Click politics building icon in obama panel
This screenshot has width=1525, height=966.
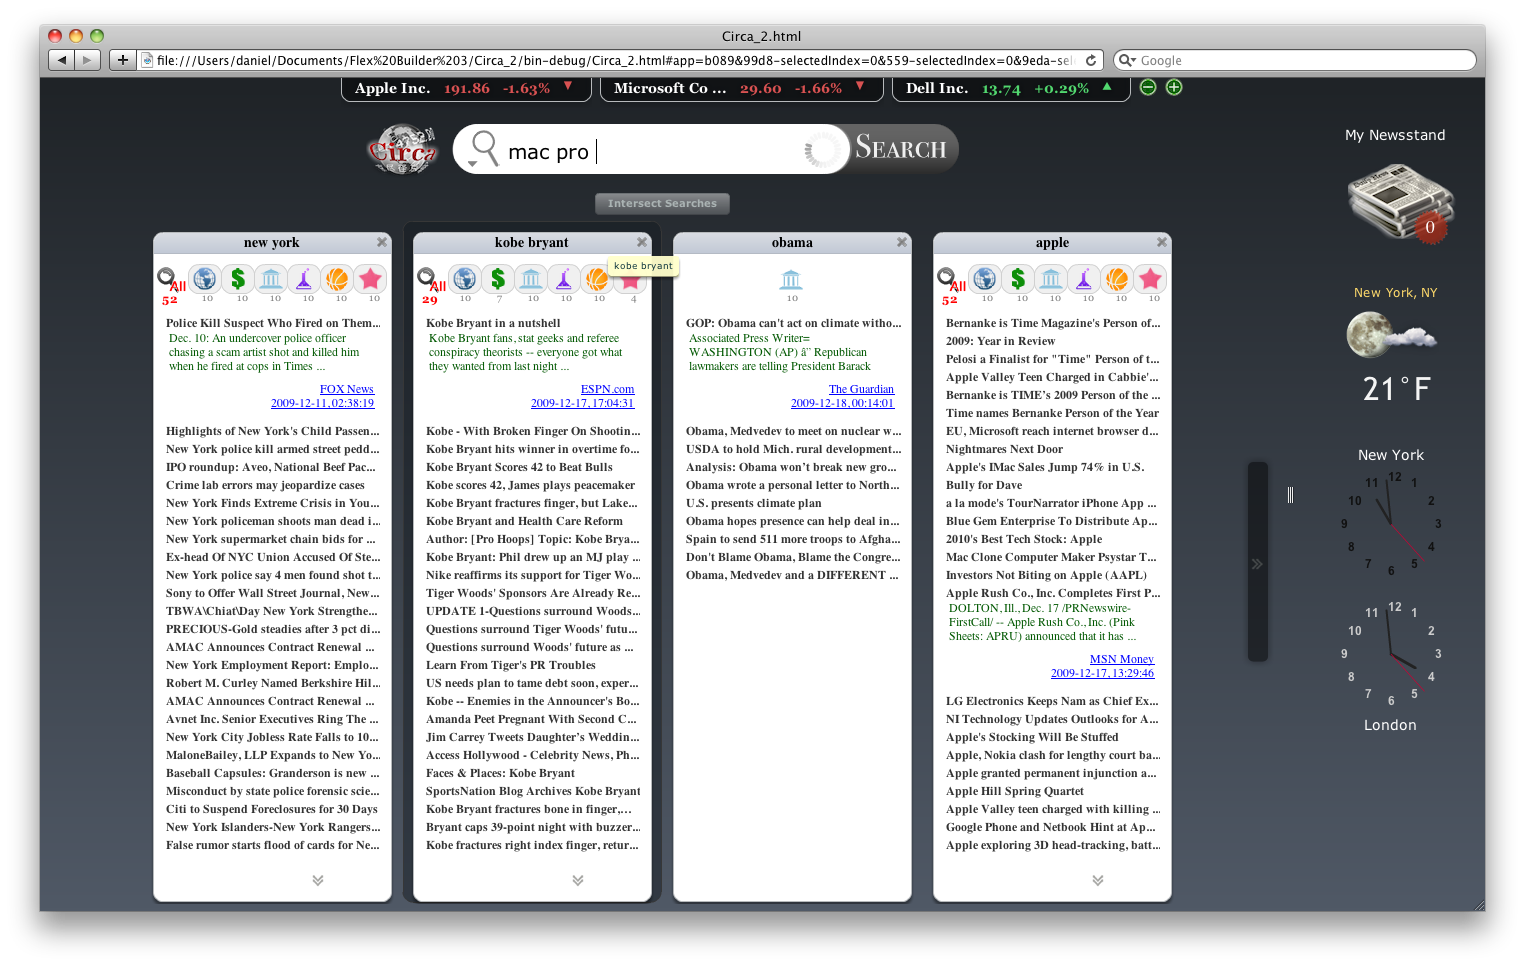point(791,279)
